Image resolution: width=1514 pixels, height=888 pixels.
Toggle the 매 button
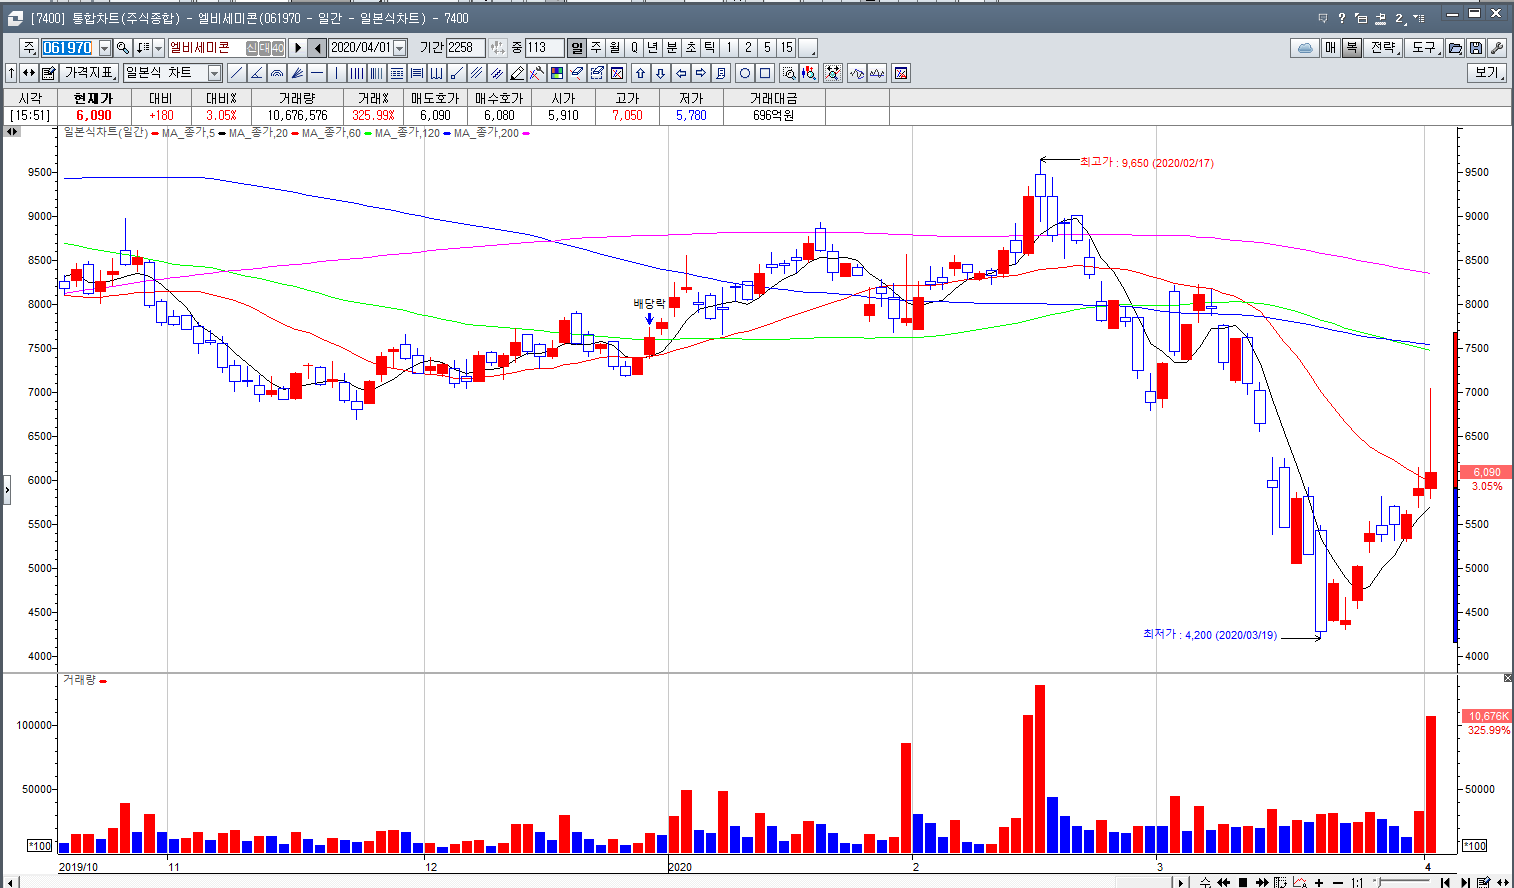tap(1331, 48)
